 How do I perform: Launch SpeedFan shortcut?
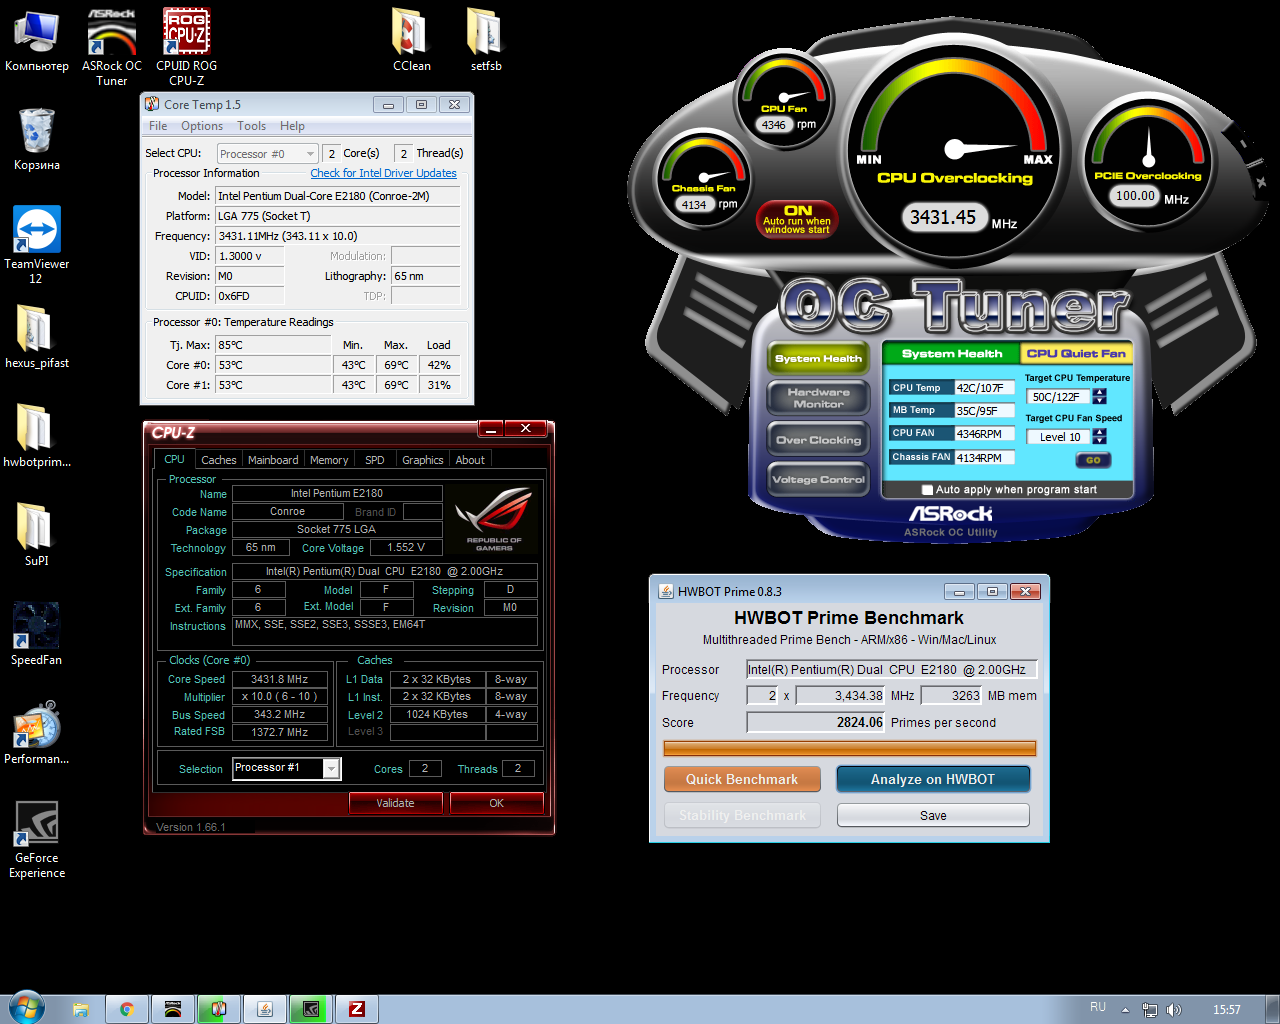(37, 634)
